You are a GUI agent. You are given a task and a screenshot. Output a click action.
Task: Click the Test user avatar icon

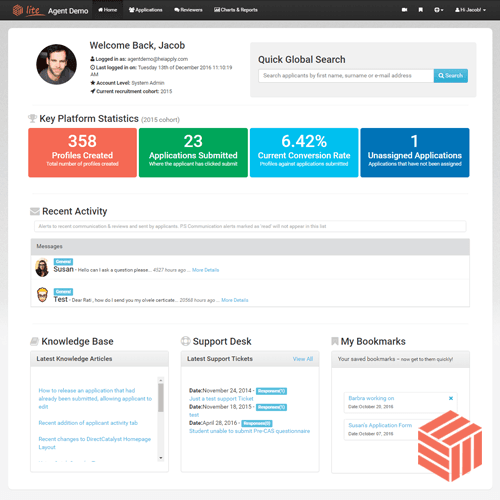(42, 295)
